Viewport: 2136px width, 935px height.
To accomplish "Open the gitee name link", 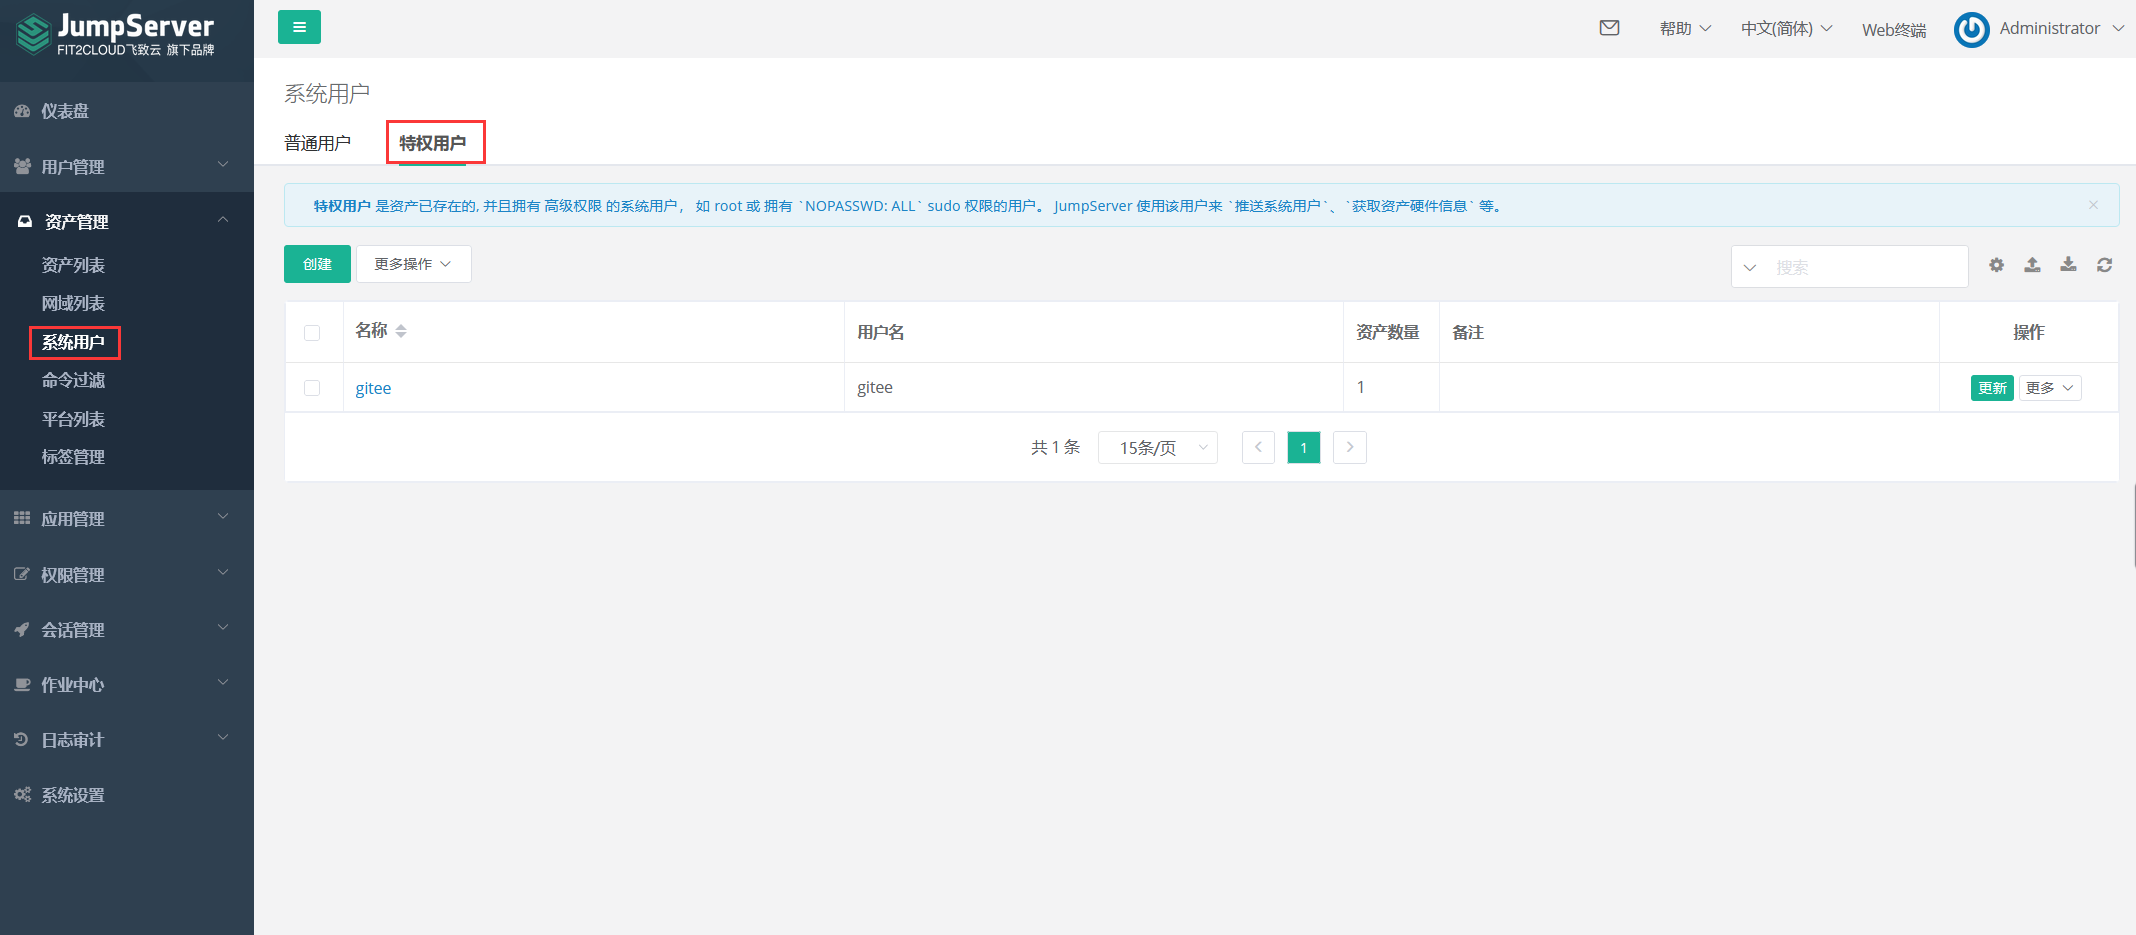I will 373,388.
